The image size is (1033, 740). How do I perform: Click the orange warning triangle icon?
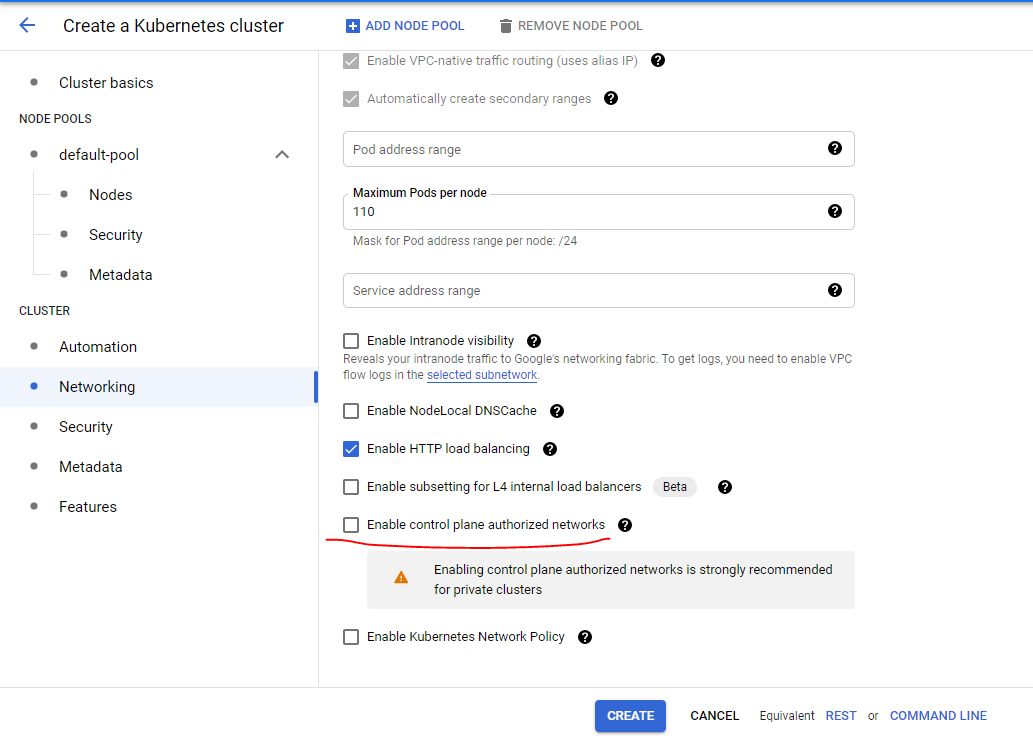tap(401, 578)
